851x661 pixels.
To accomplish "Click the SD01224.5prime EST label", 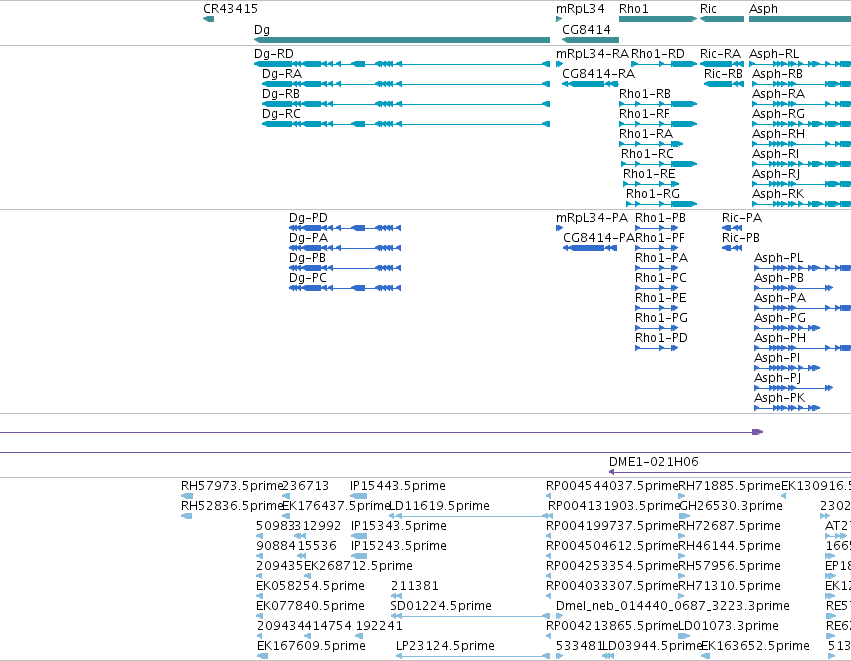I will 441,606.
